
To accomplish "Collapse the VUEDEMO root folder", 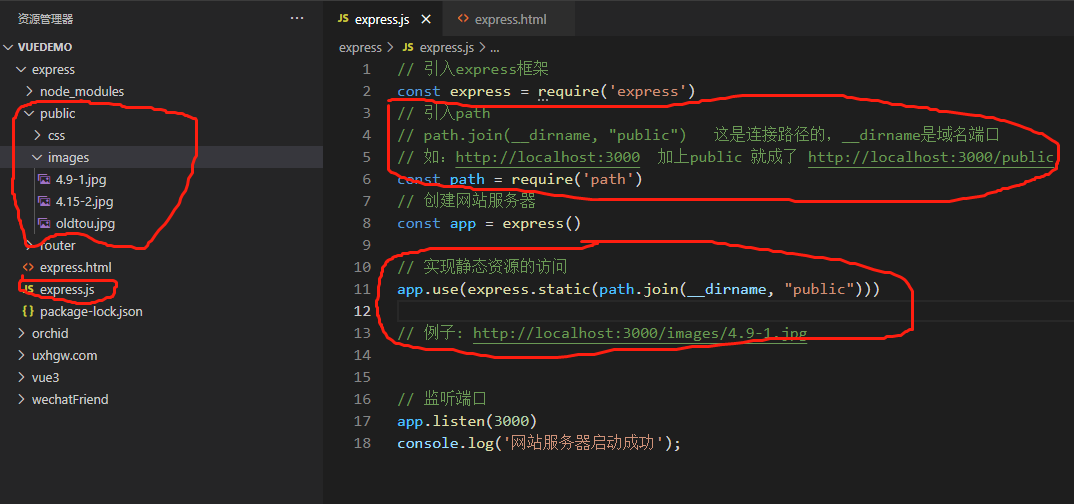I will click(8, 47).
